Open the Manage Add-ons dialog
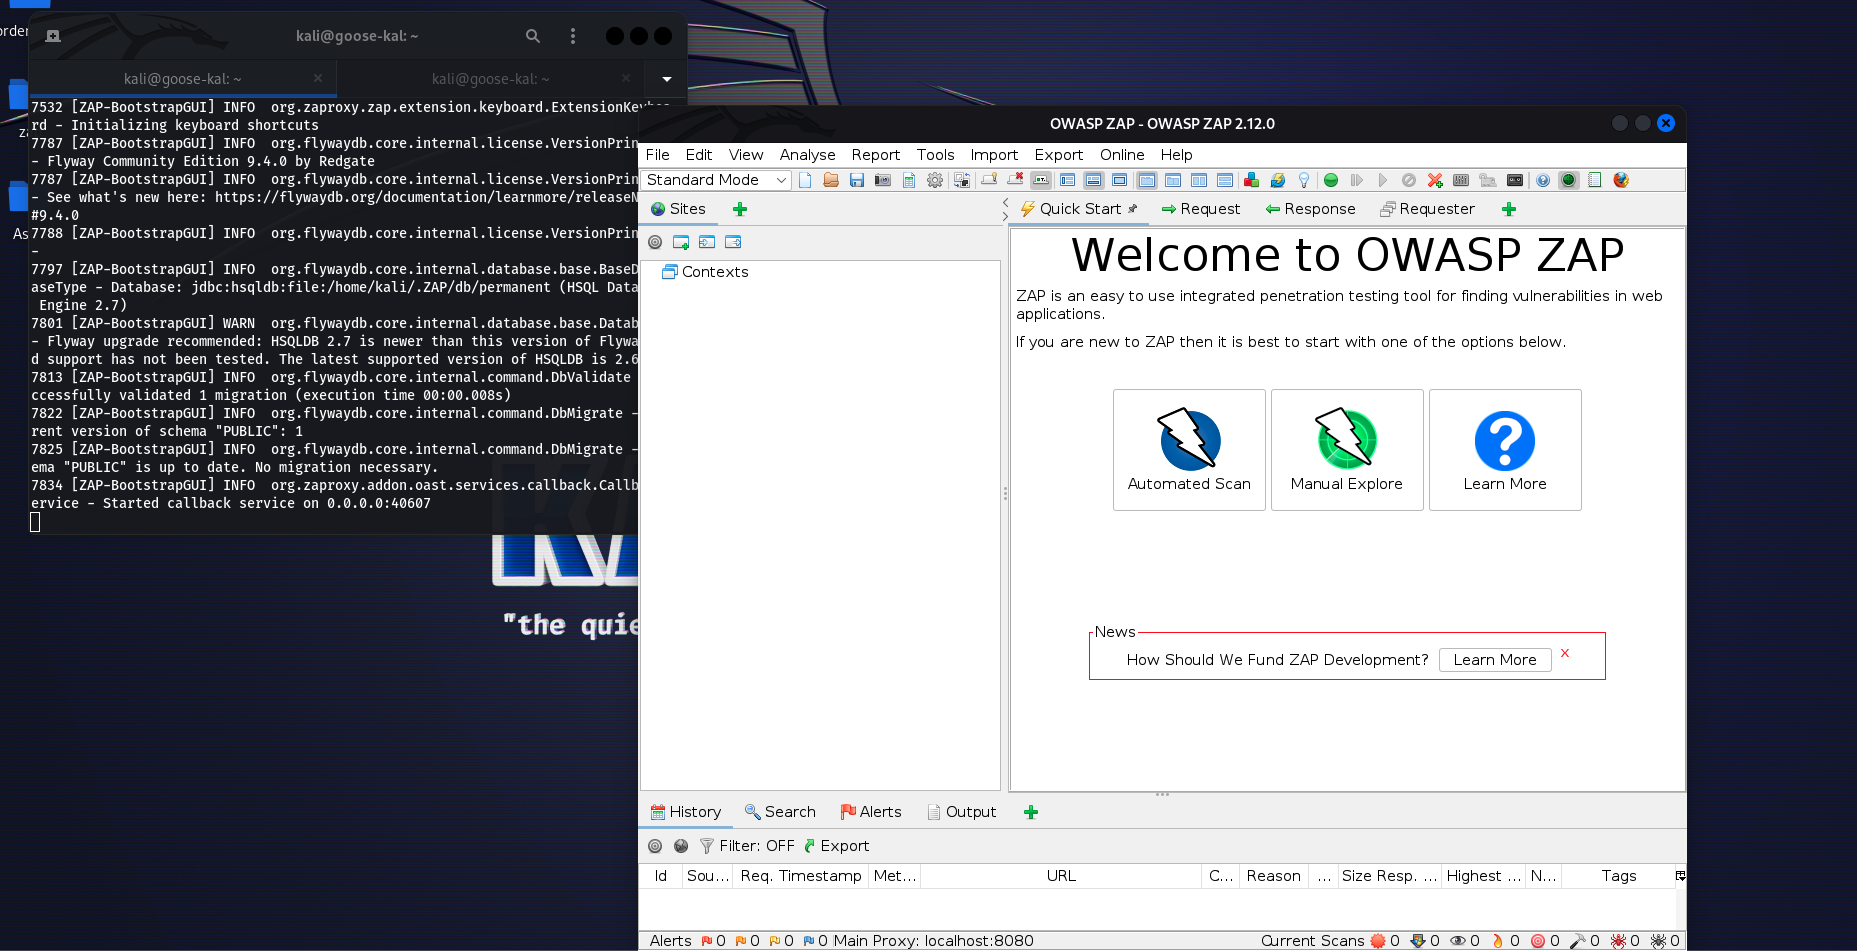 click(1251, 180)
